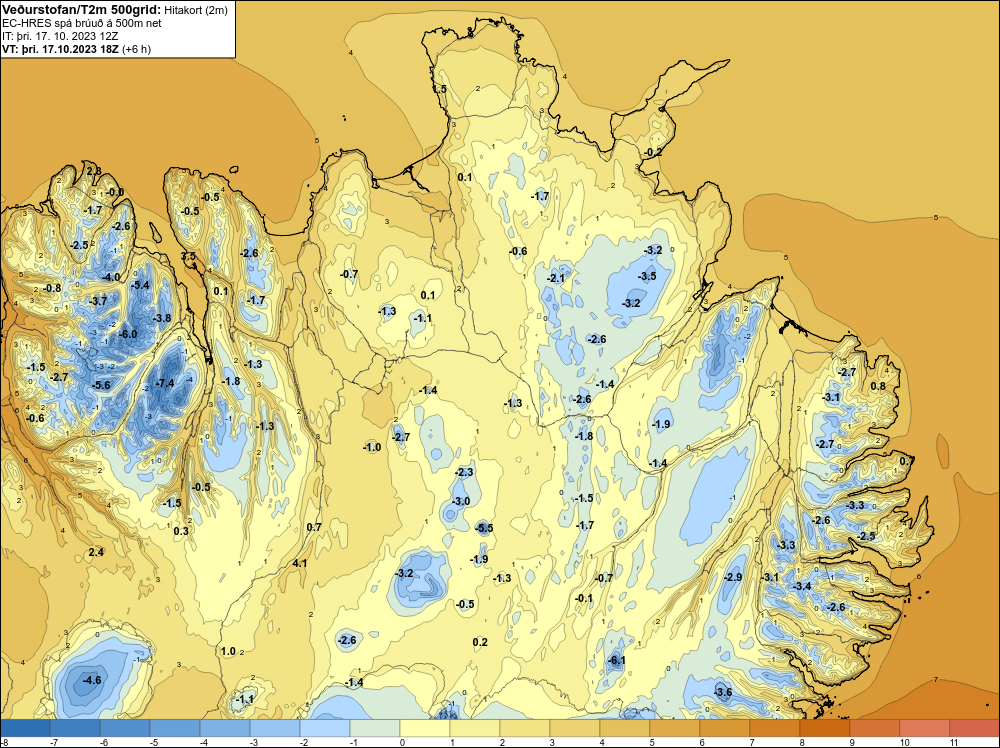Click the title text 'Veðurstofan/T2m 500grid'
This screenshot has height=748, width=1000.
click(x=82, y=10)
